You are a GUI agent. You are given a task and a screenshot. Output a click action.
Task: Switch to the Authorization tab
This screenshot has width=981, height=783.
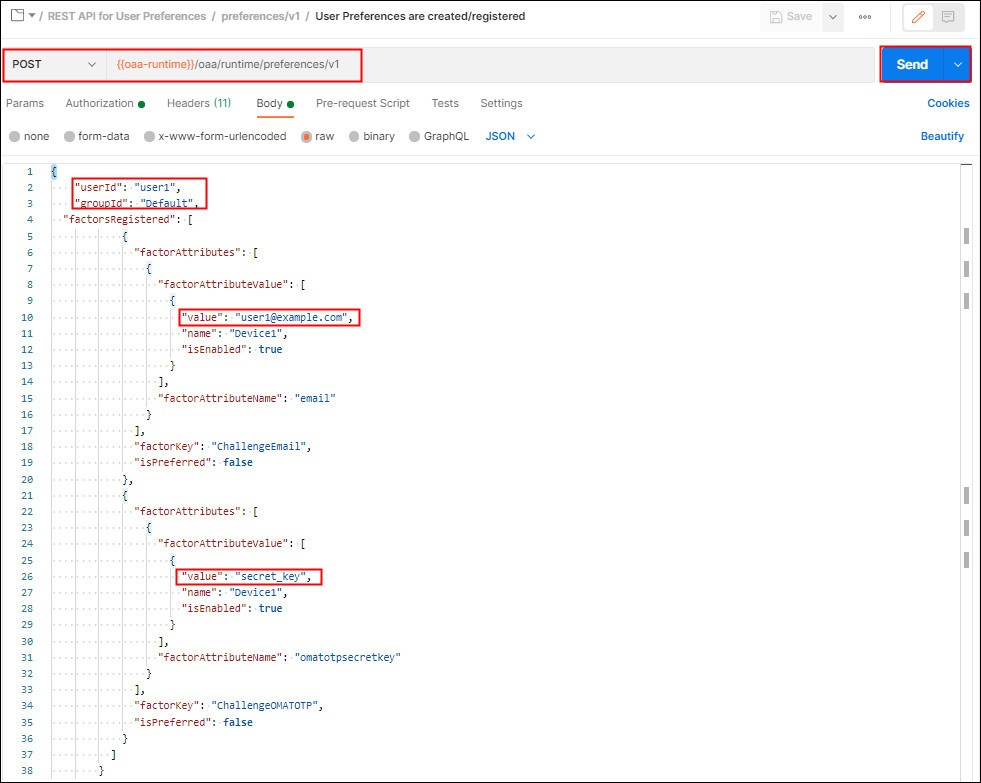[x=105, y=103]
